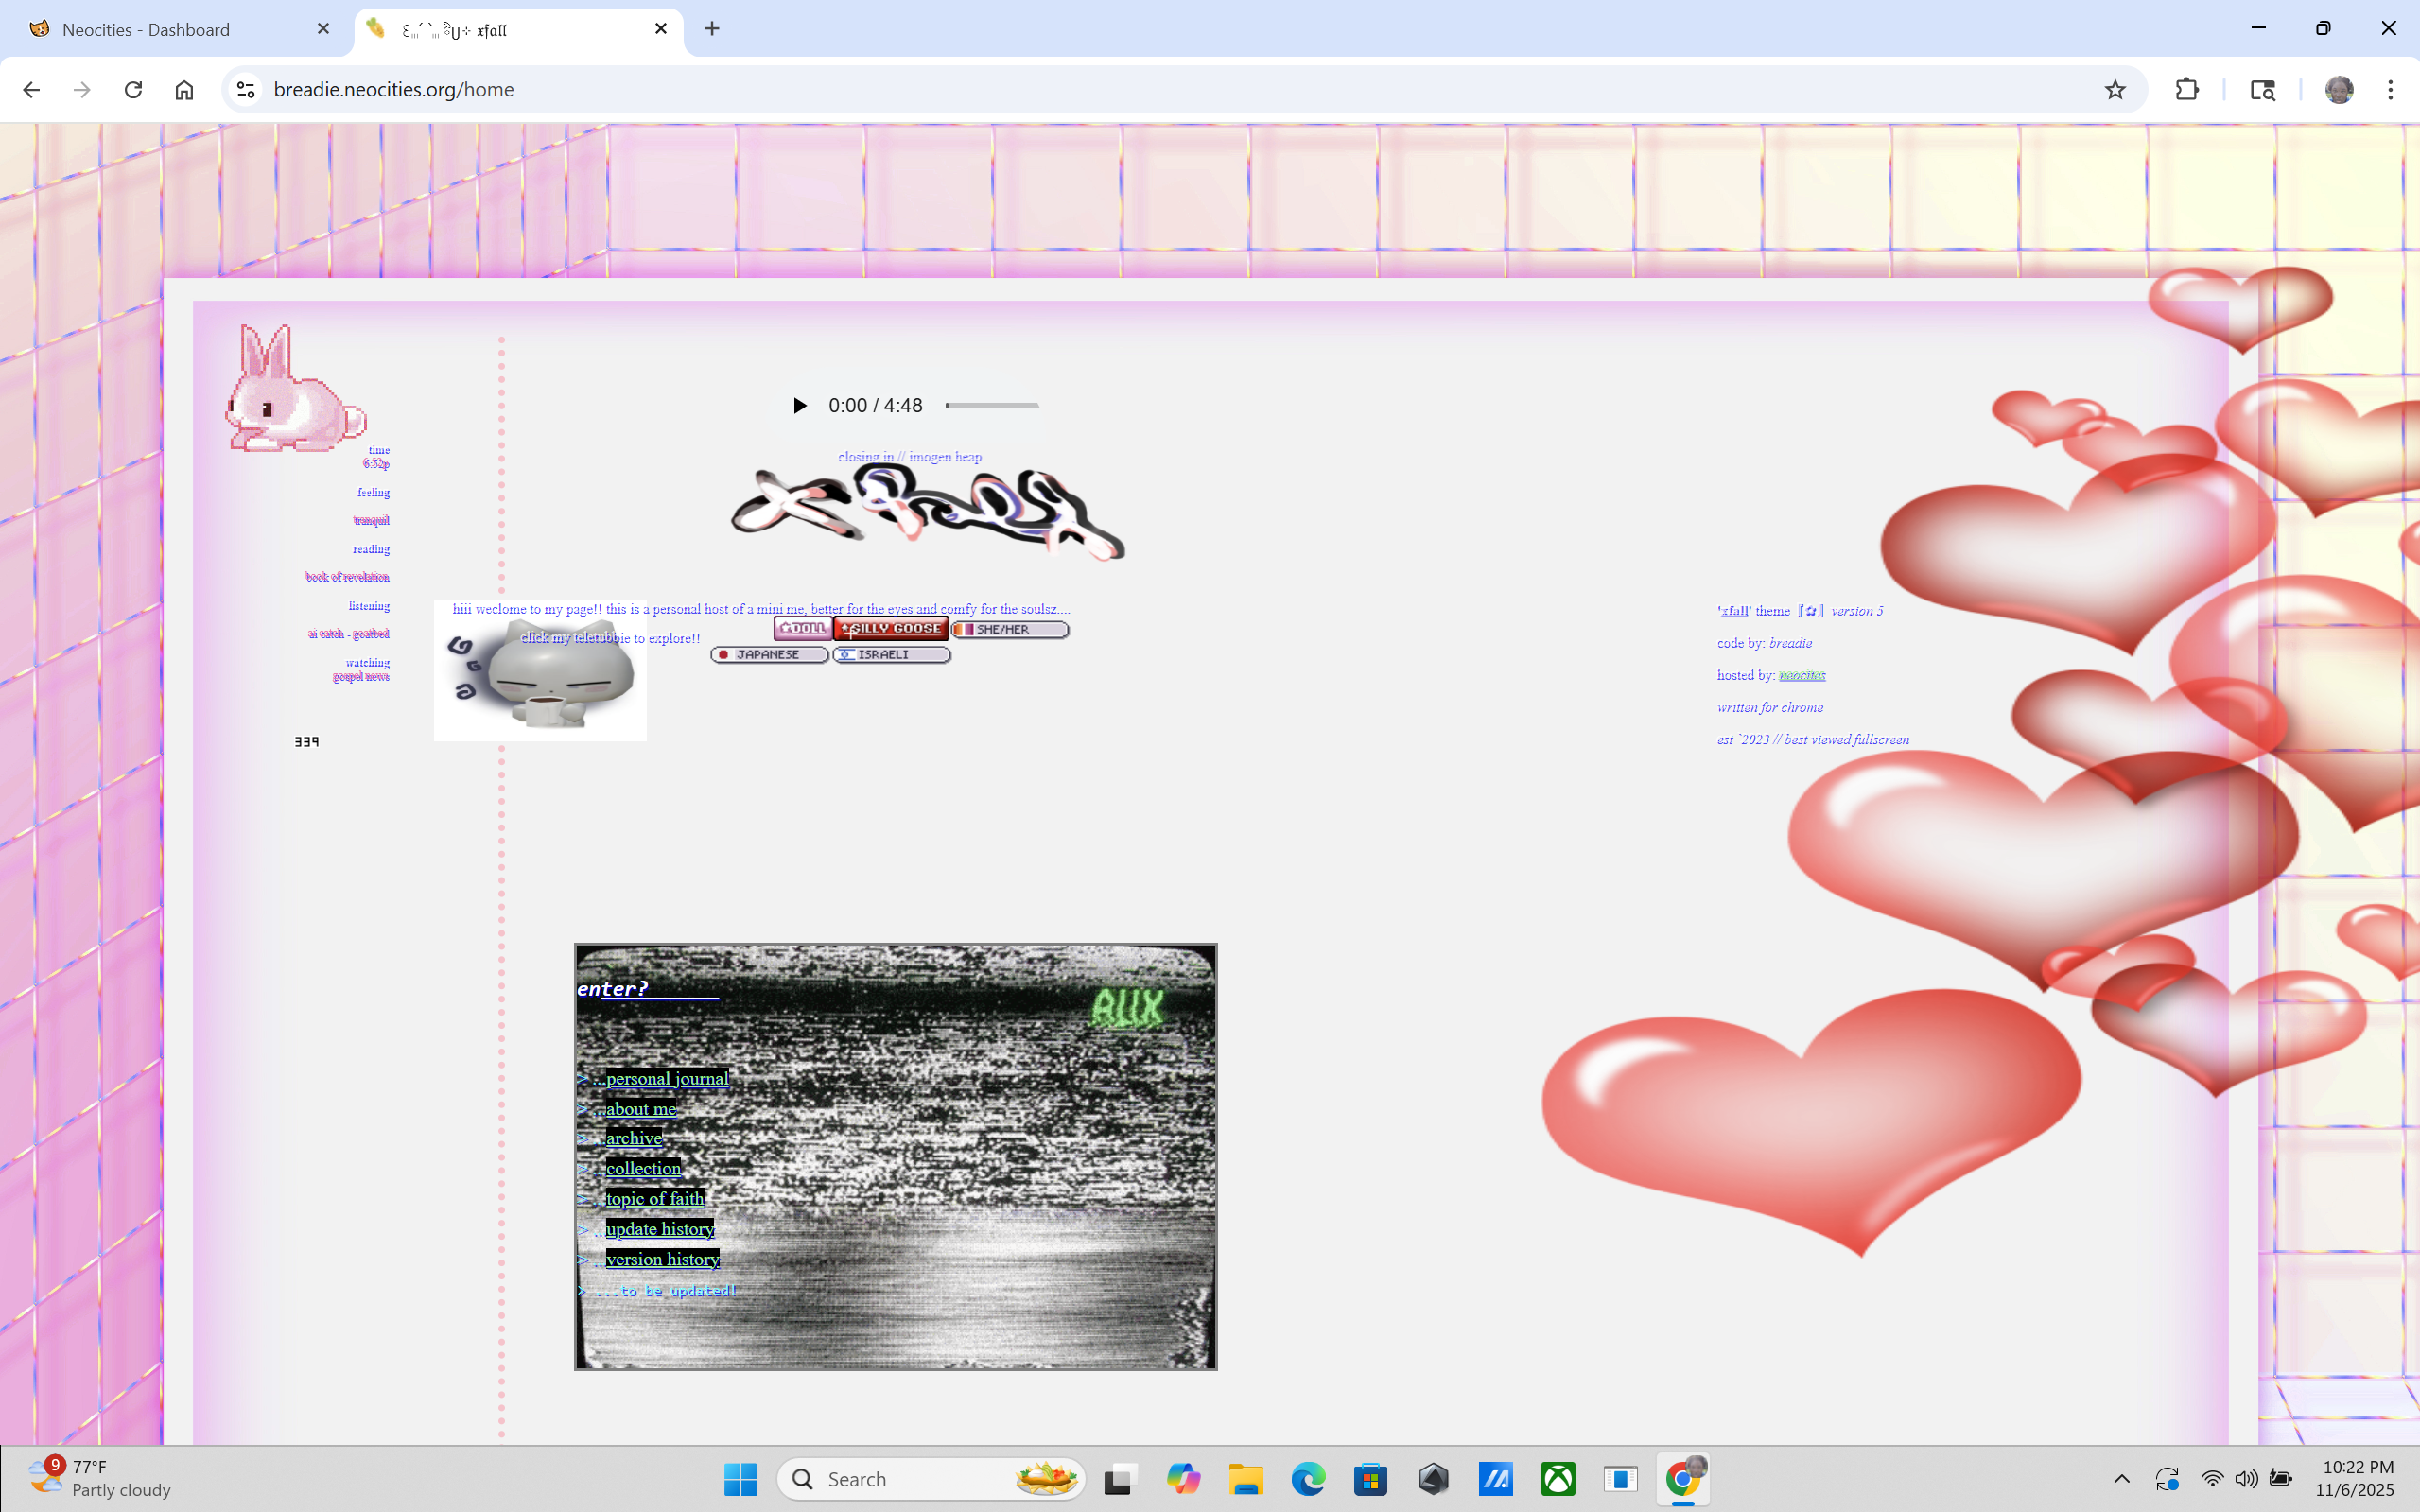
Task: Reload the current page
Action: pos(133,90)
